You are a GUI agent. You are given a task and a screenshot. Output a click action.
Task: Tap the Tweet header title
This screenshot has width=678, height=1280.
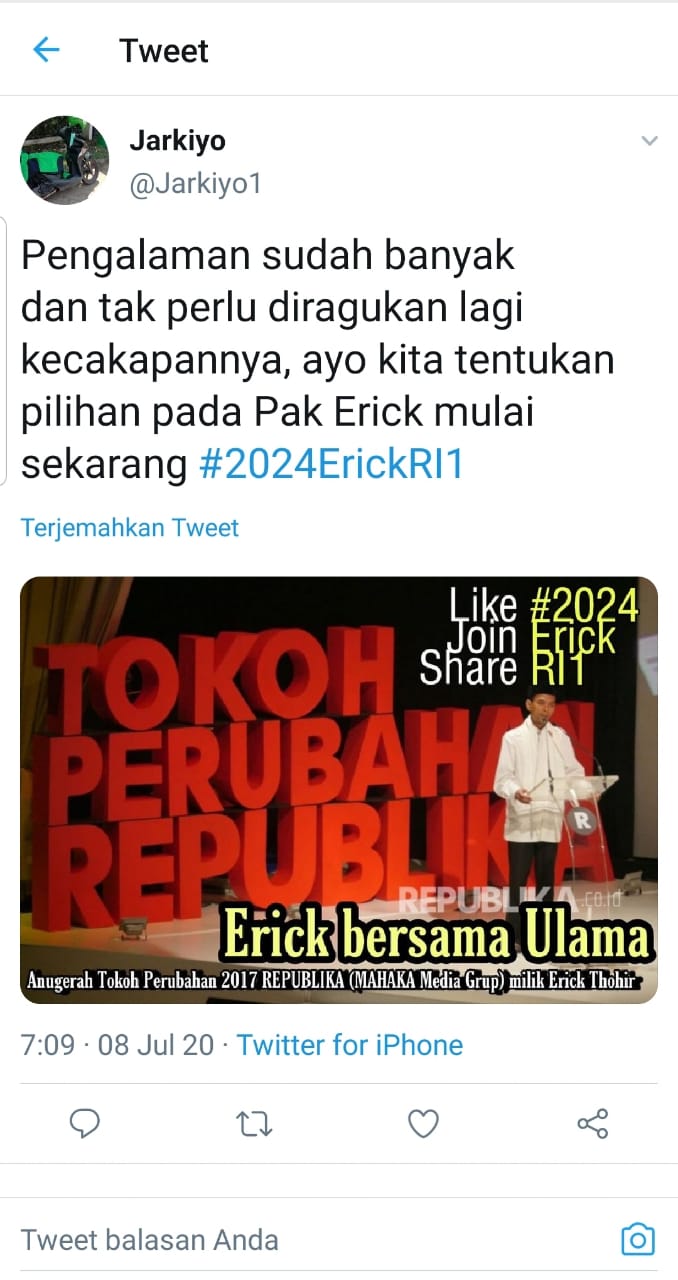click(164, 50)
